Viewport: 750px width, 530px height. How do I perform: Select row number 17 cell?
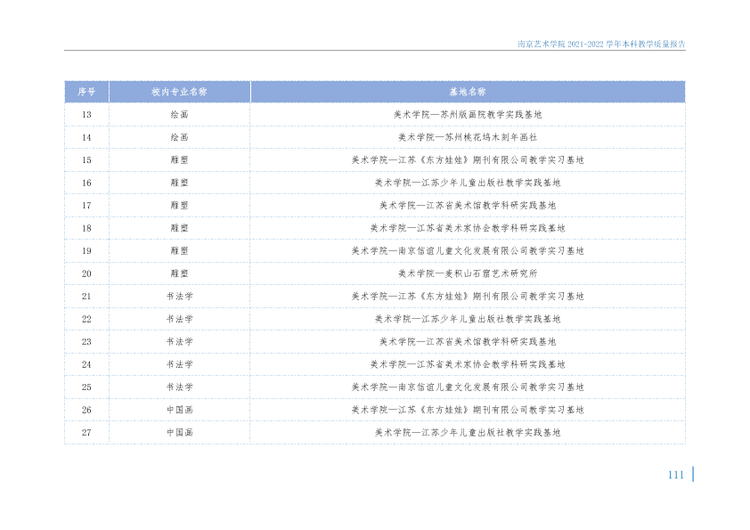point(87,206)
